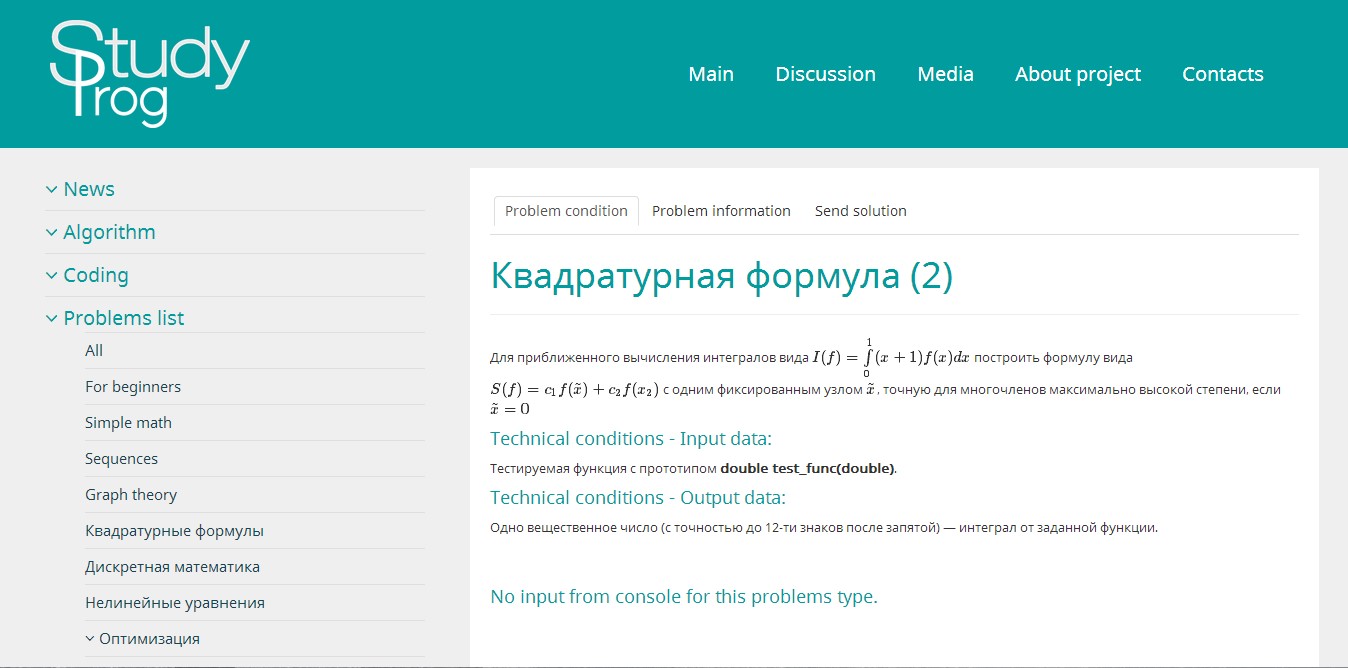Image resolution: width=1348 pixels, height=668 pixels.
Task: Select Квадратурные формулы category
Action: [174, 531]
